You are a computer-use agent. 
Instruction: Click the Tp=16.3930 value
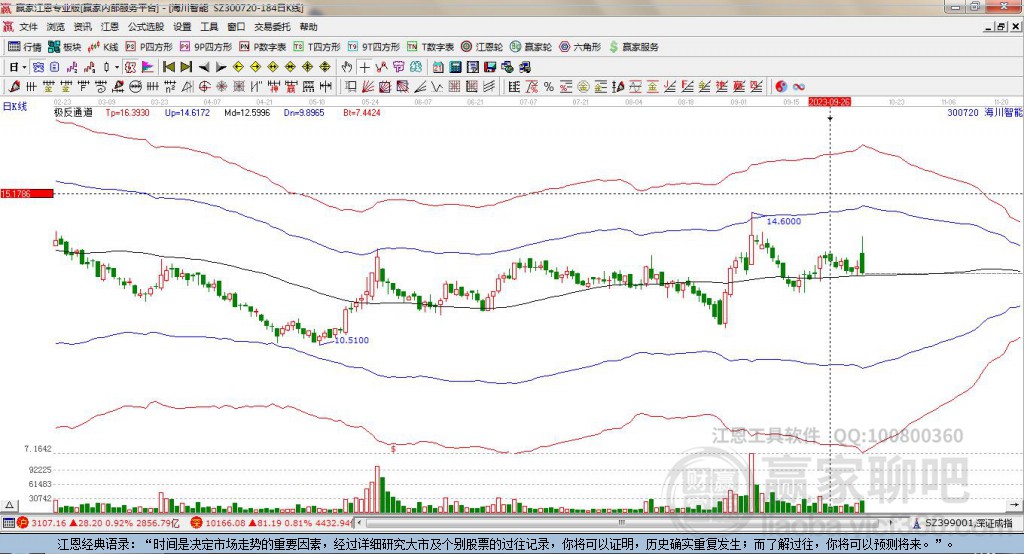pyautogui.click(x=127, y=112)
